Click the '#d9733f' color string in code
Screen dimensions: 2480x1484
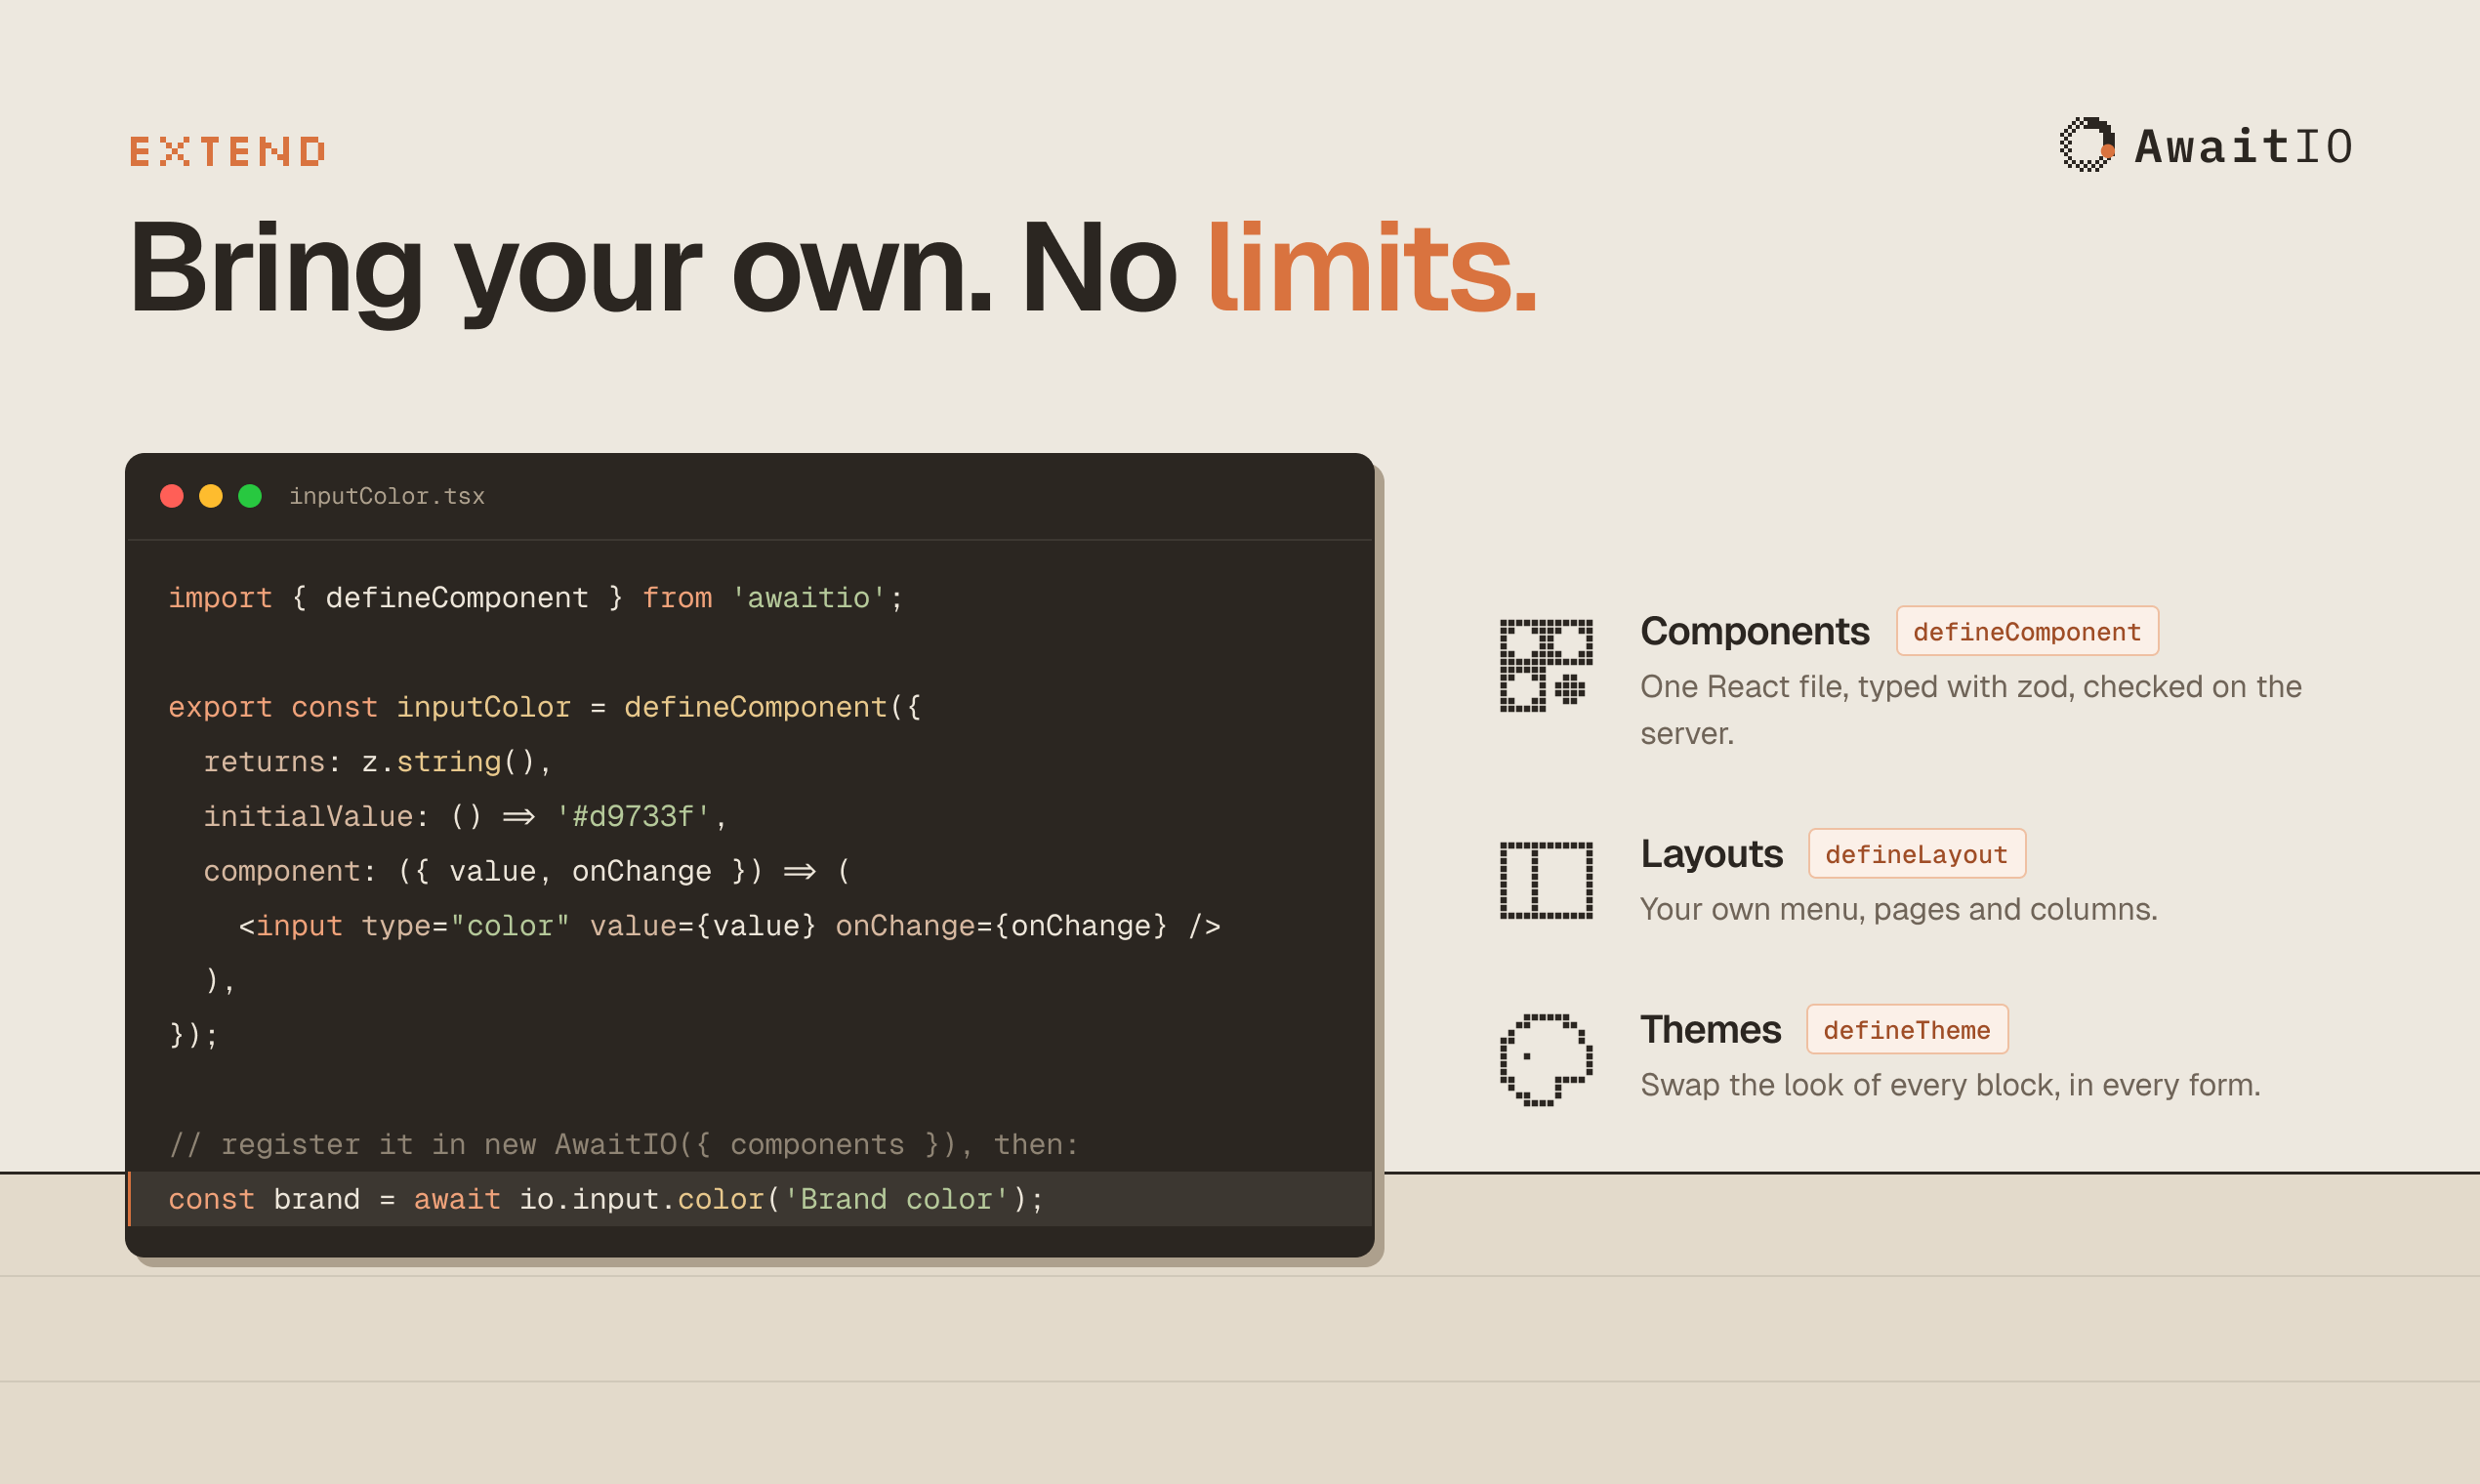(x=632, y=817)
